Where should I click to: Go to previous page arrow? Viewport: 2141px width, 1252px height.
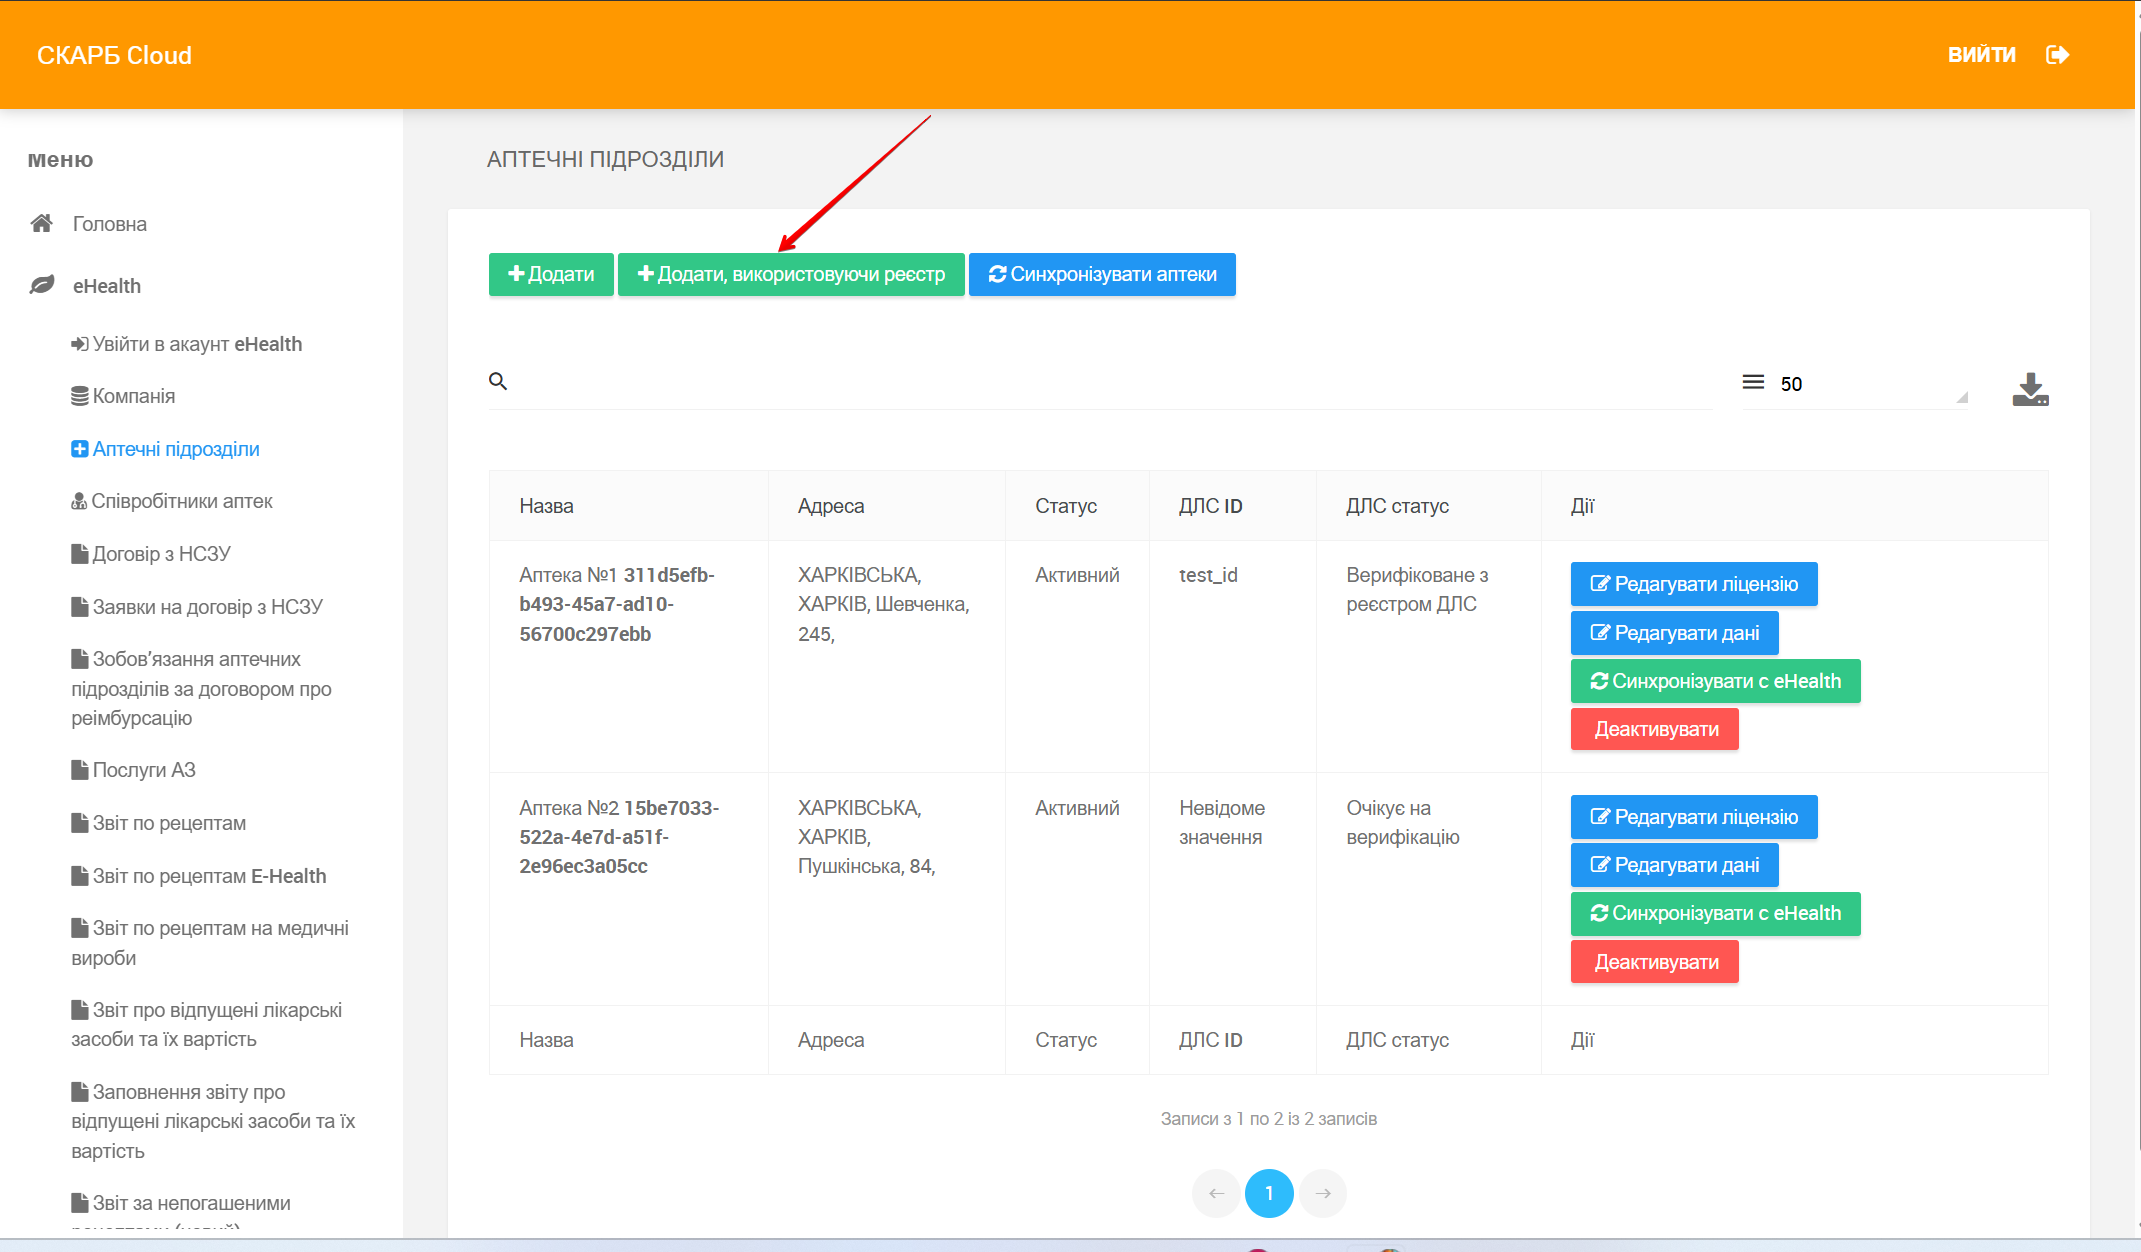[x=1216, y=1193]
